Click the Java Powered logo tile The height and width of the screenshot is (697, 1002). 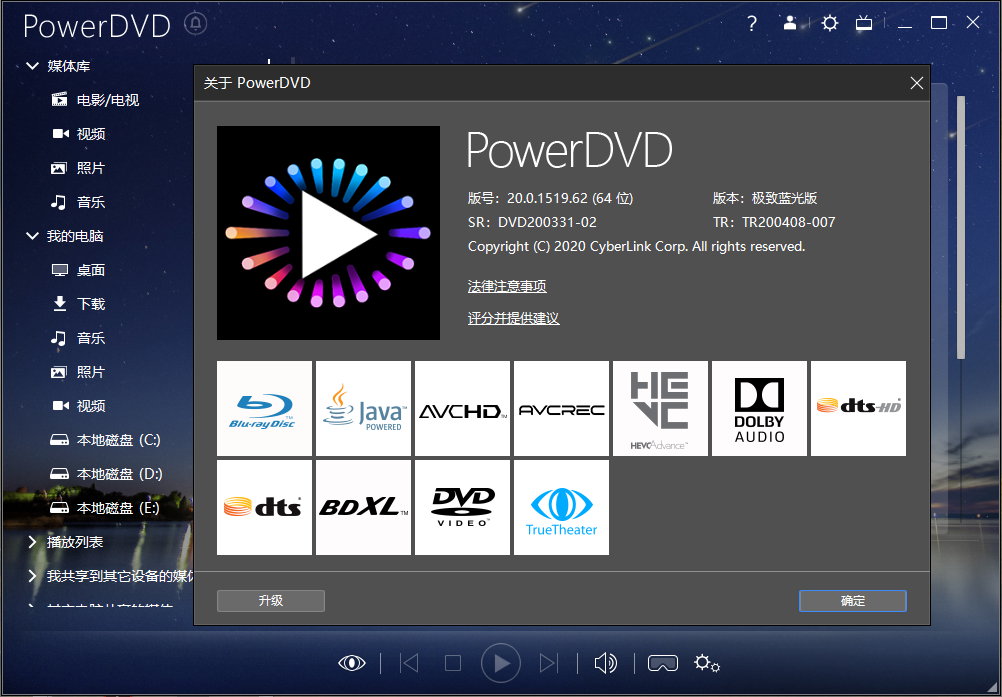pyautogui.click(x=364, y=408)
